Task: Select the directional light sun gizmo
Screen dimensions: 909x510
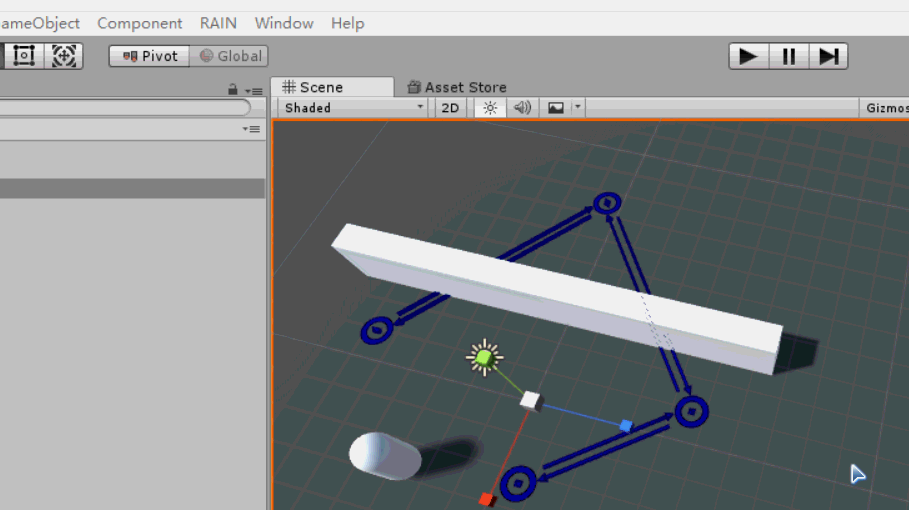Action: pos(485,358)
